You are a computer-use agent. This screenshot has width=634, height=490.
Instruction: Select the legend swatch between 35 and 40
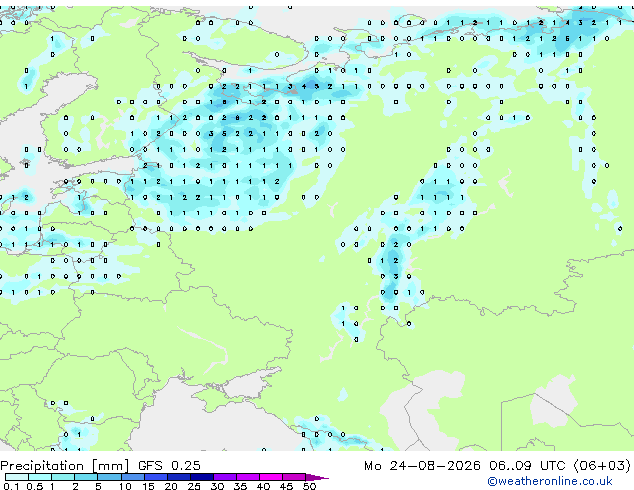[x=247, y=477]
